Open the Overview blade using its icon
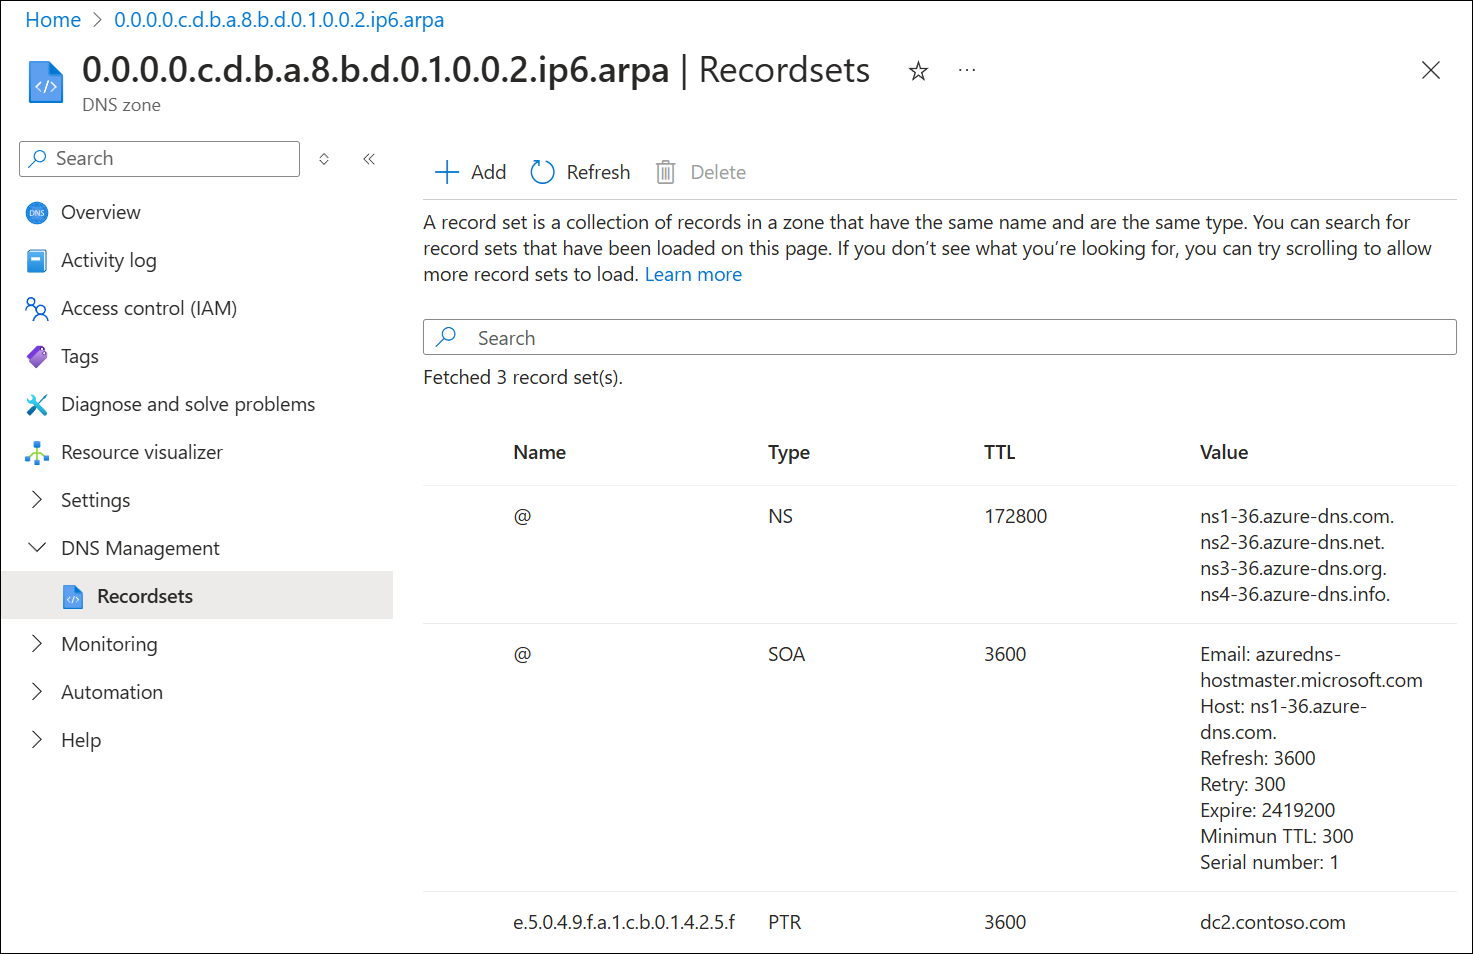 [37, 212]
